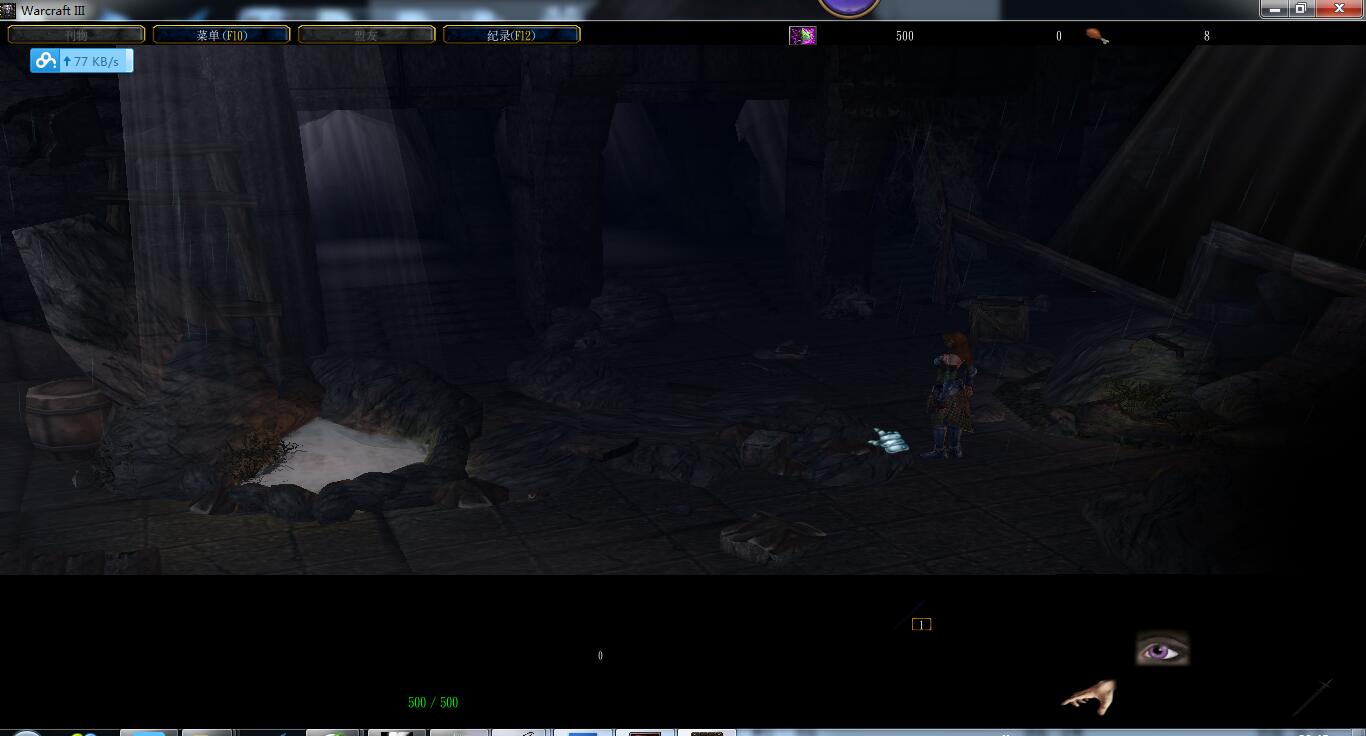Click the cloud upload speed widget icon
The width and height of the screenshot is (1366, 736).
tap(45, 61)
